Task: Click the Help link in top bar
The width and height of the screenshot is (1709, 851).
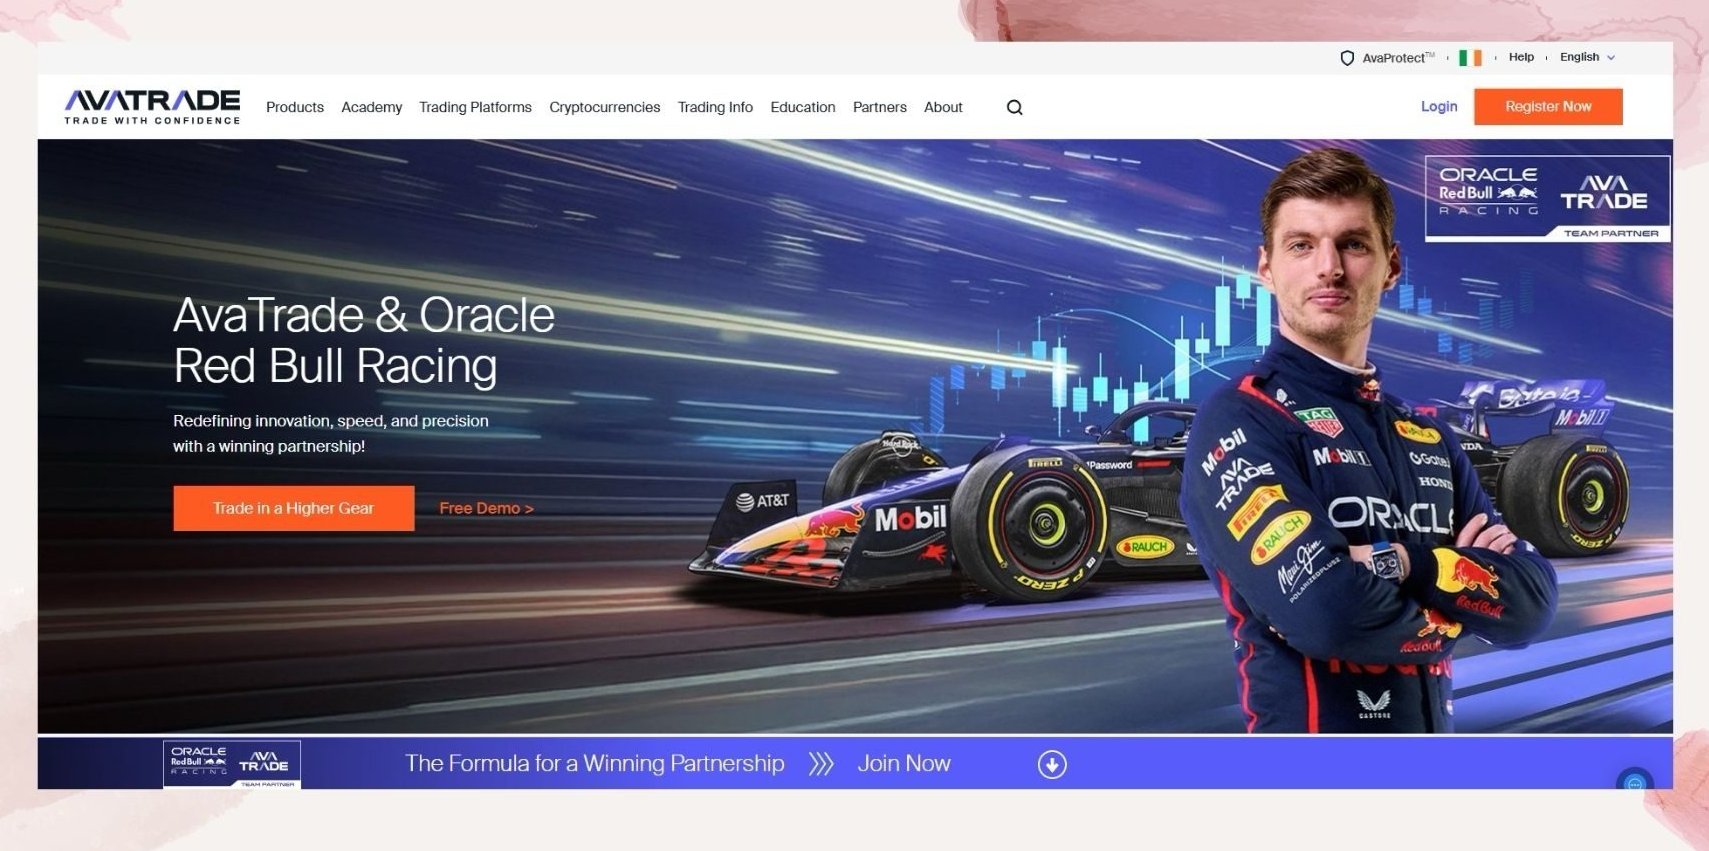Action: tap(1521, 57)
